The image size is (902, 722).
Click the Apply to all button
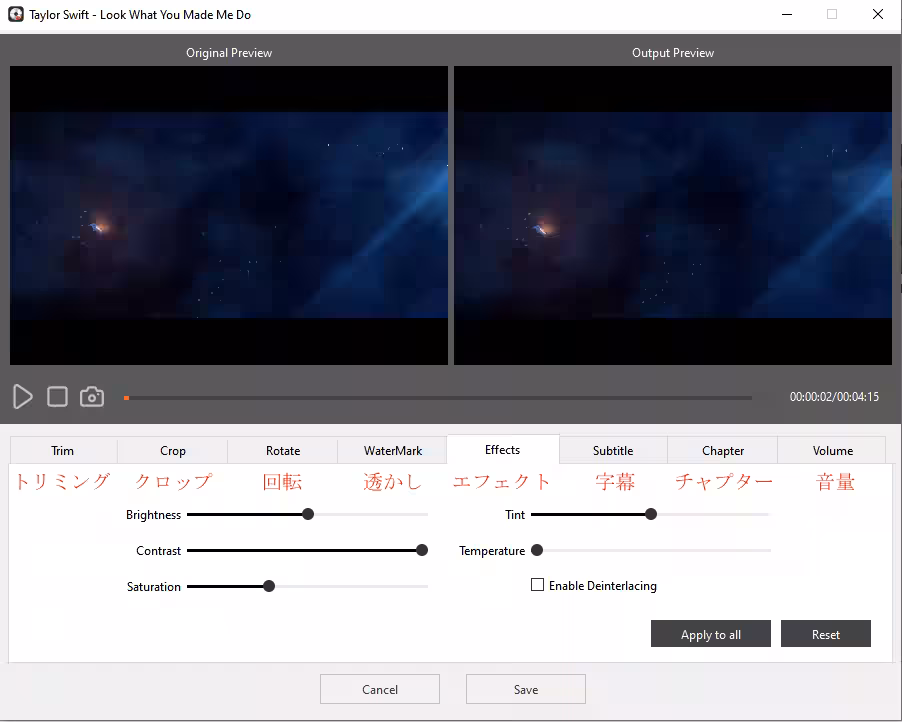pyautogui.click(x=711, y=634)
